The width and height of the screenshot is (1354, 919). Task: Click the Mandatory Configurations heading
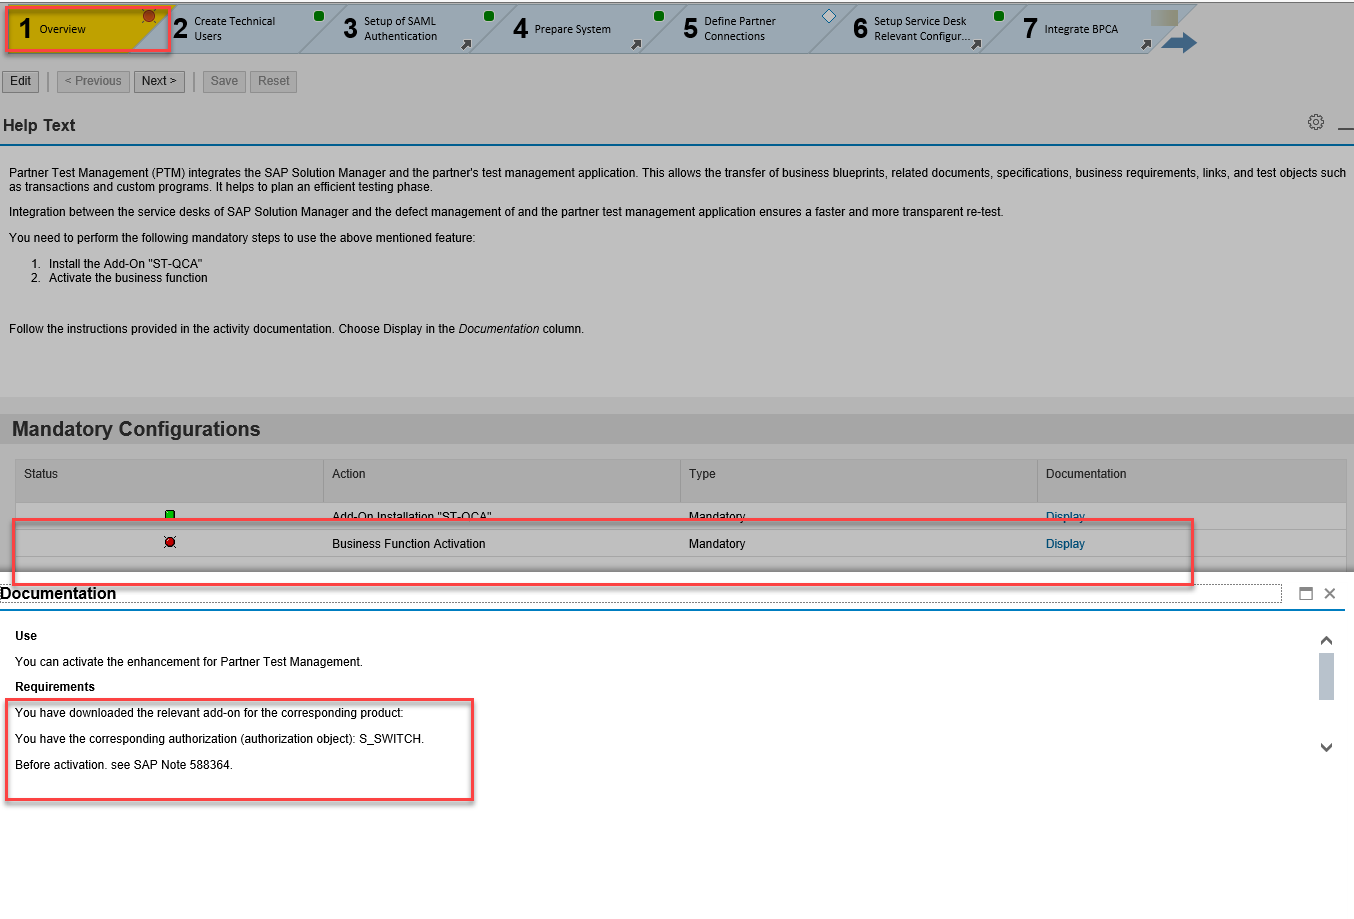[136, 429]
